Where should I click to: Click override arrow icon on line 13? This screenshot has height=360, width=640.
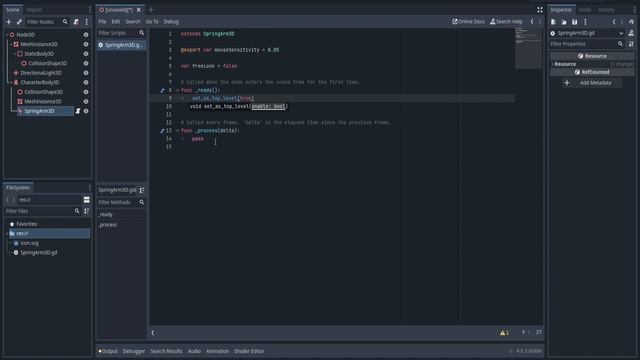click(162, 131)
